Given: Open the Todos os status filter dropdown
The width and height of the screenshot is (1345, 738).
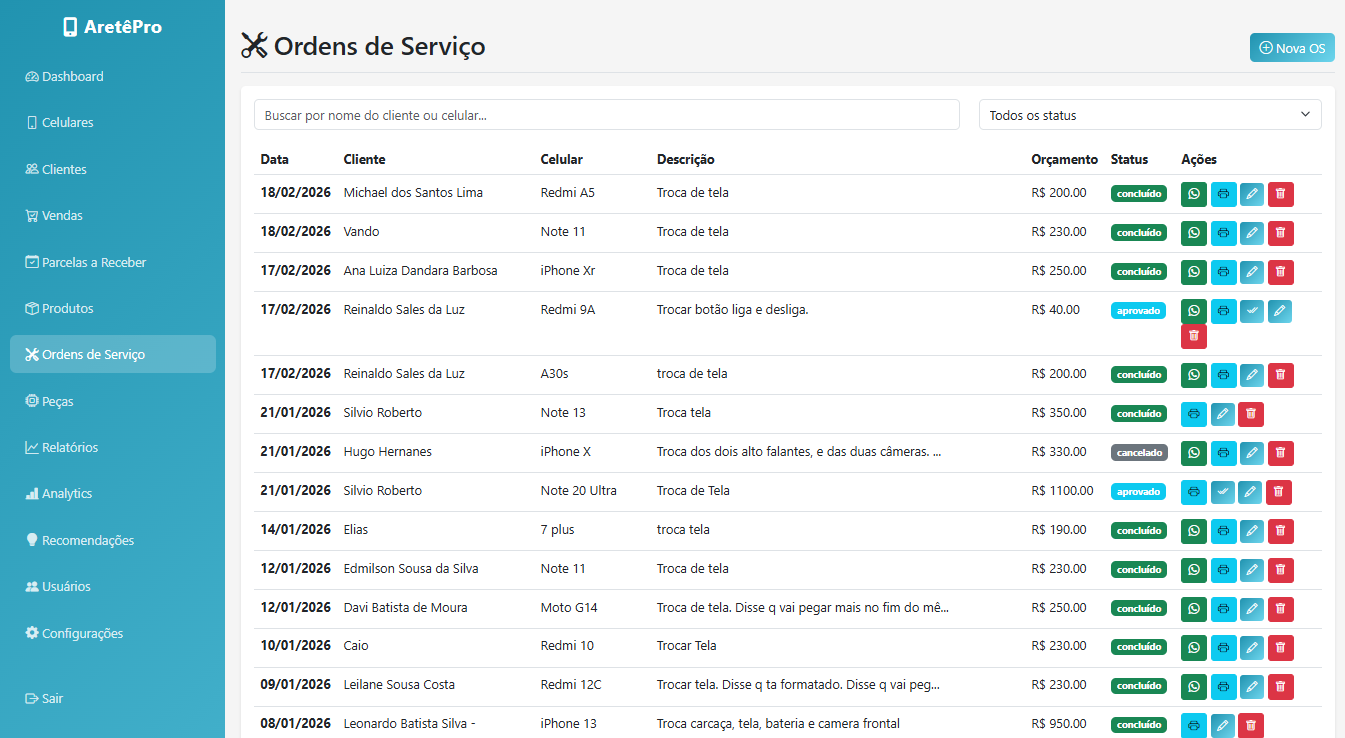Looking at the screenshot, I should [1149, 115].
